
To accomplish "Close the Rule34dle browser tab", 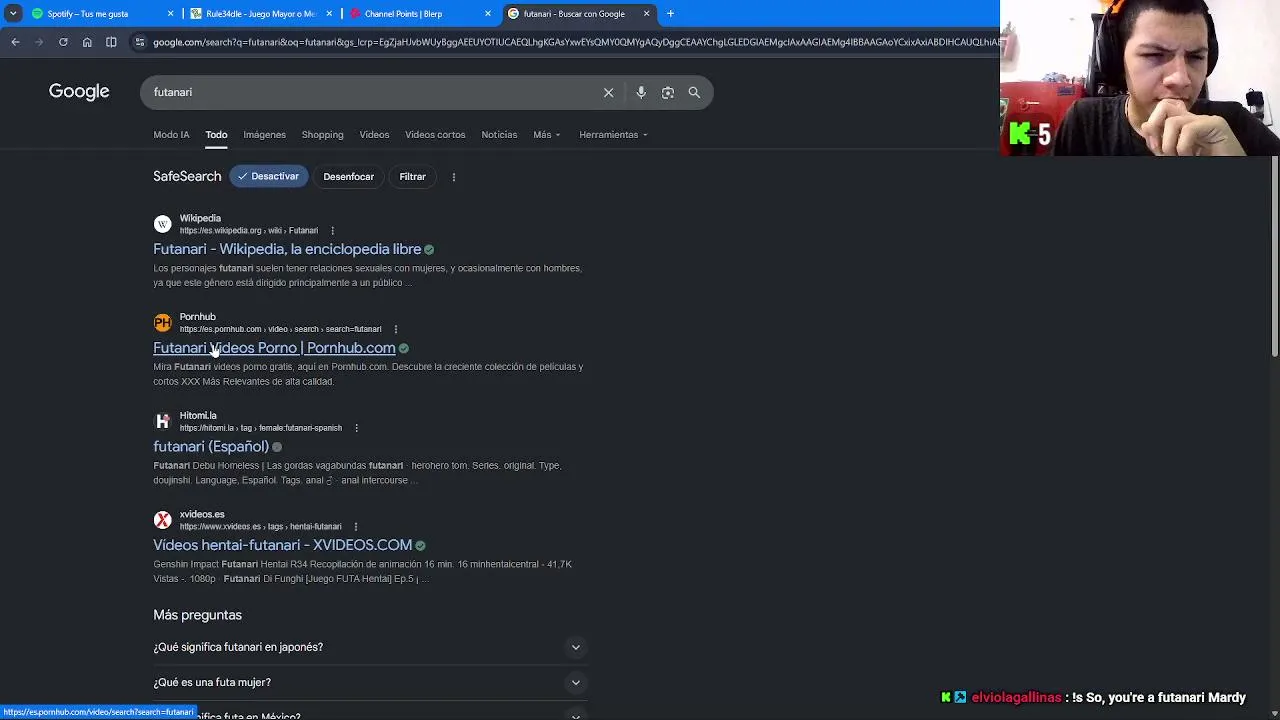I will 329,14.
